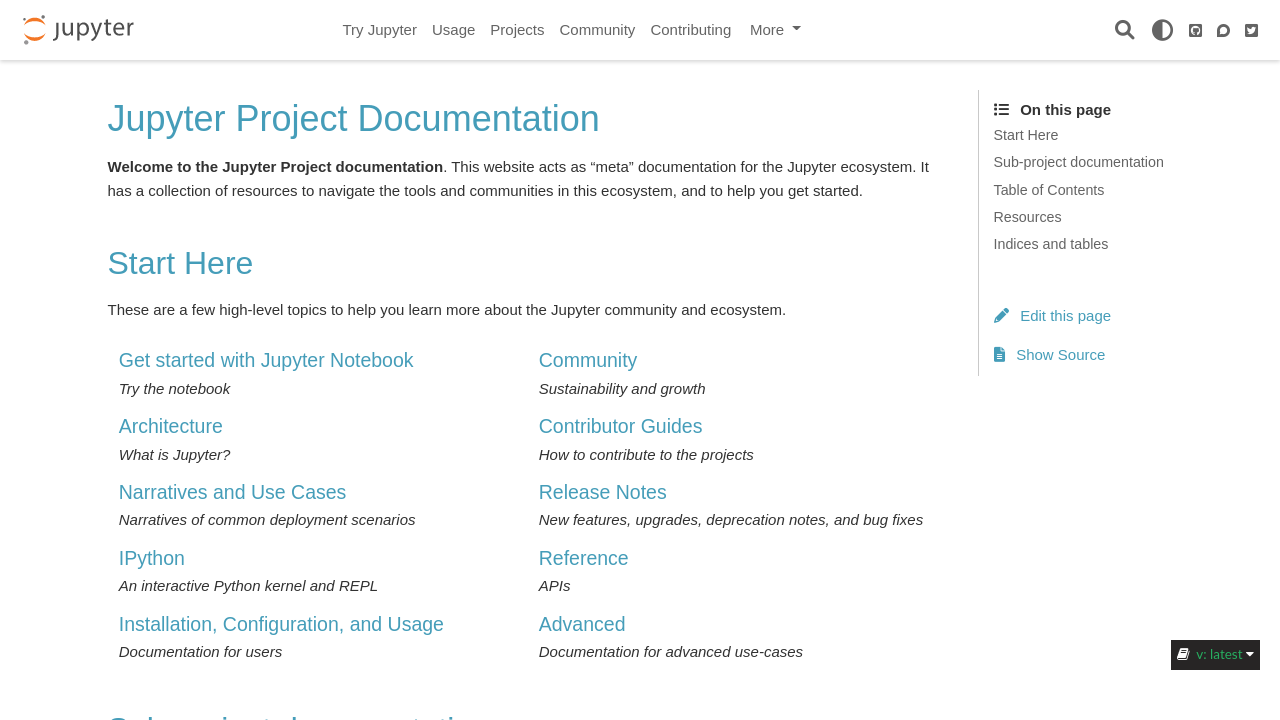Open the Twitter icon link

point(1251,30)
